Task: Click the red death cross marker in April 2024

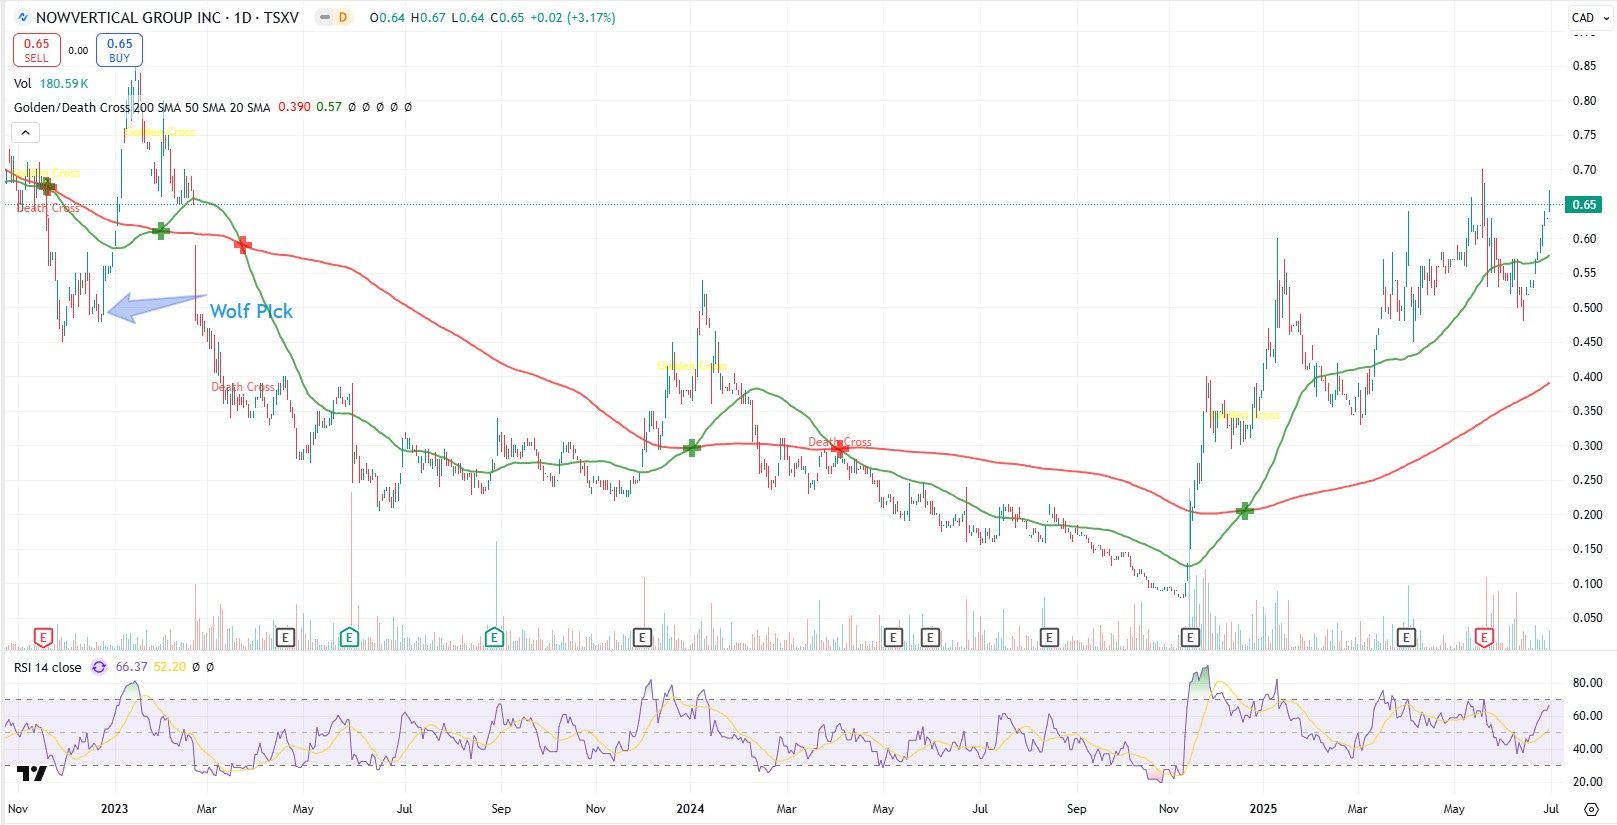Action: [x=839, y=449]
